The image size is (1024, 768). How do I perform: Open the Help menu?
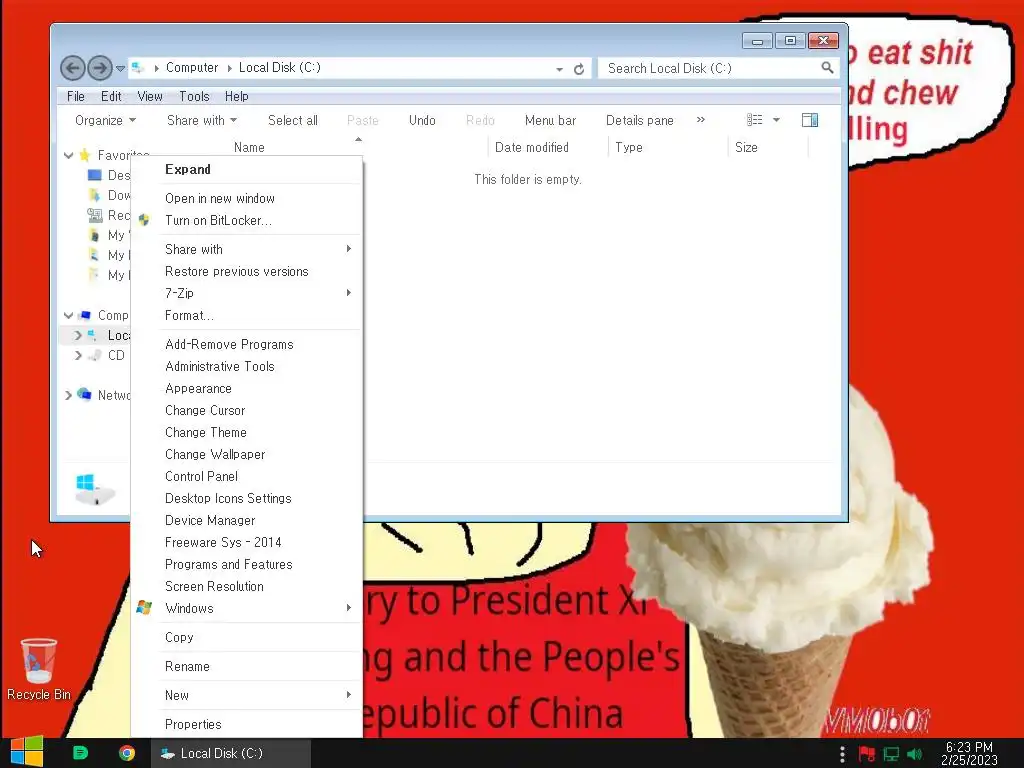coord(236,96)
